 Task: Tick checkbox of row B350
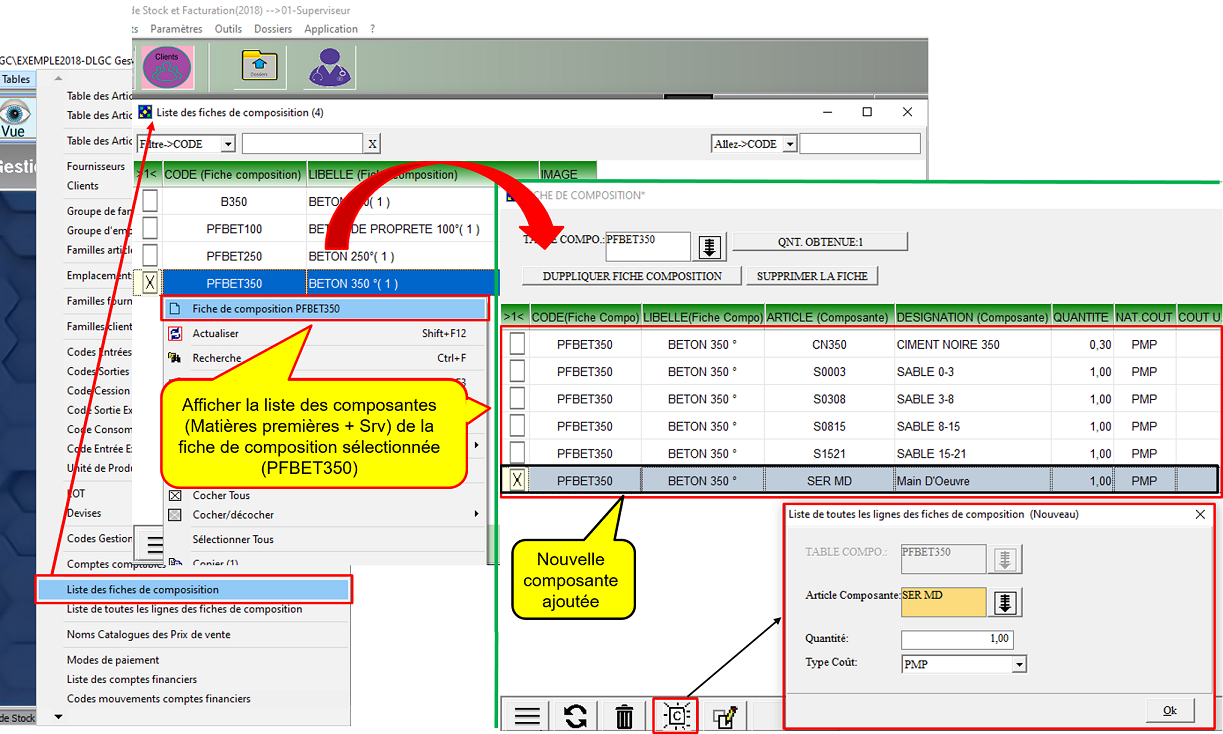pyautogui.click(x=150, y=201)
